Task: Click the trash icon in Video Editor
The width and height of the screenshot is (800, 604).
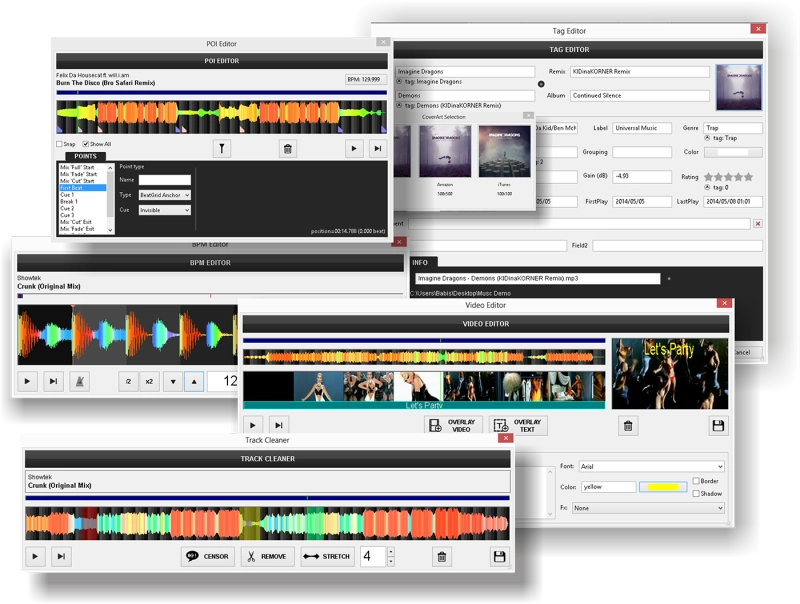Action: coord(628,425)
